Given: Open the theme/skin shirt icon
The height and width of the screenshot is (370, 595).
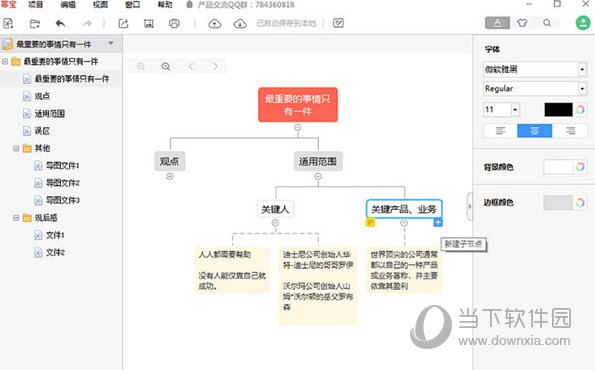Looking at the screenshot, I should point(522,23).
